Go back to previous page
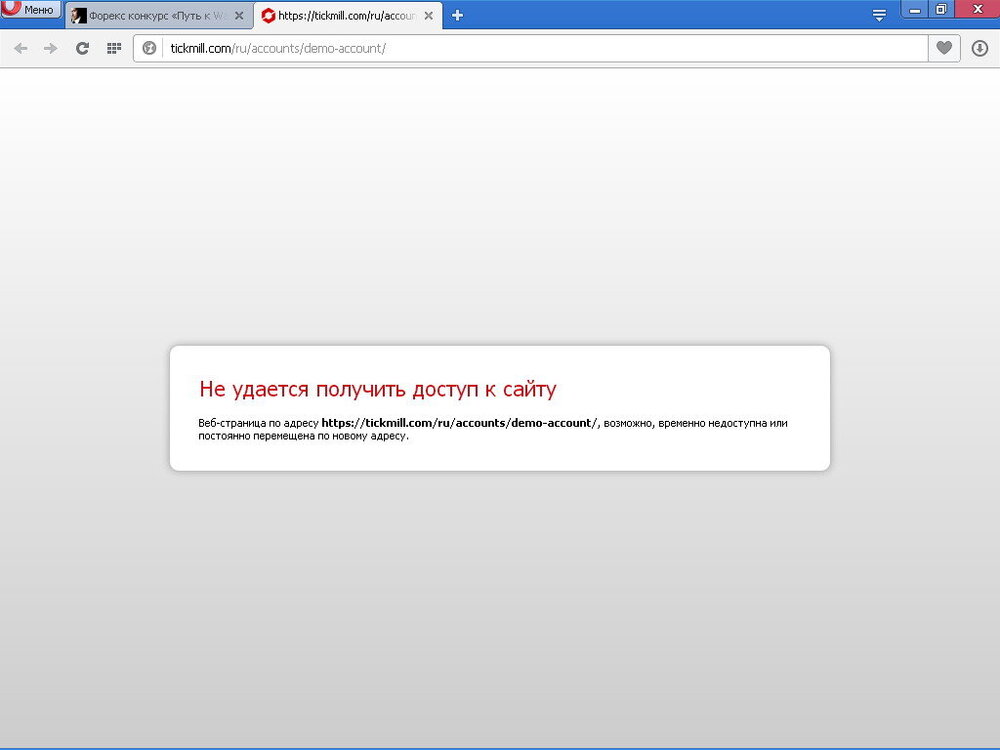The image size is (1000, 750). pyautogui.click(x=20, y=48)
